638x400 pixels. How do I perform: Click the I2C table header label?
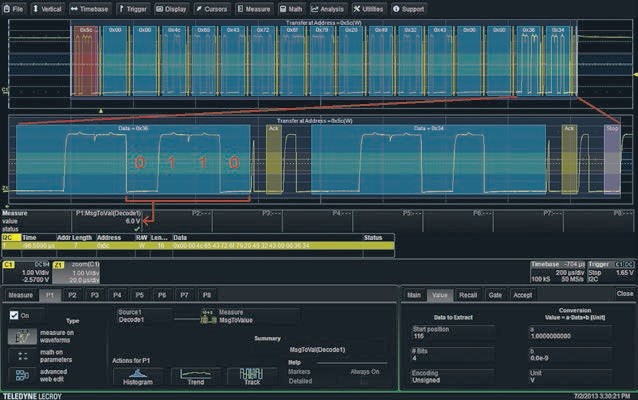(x=11, y=238)
